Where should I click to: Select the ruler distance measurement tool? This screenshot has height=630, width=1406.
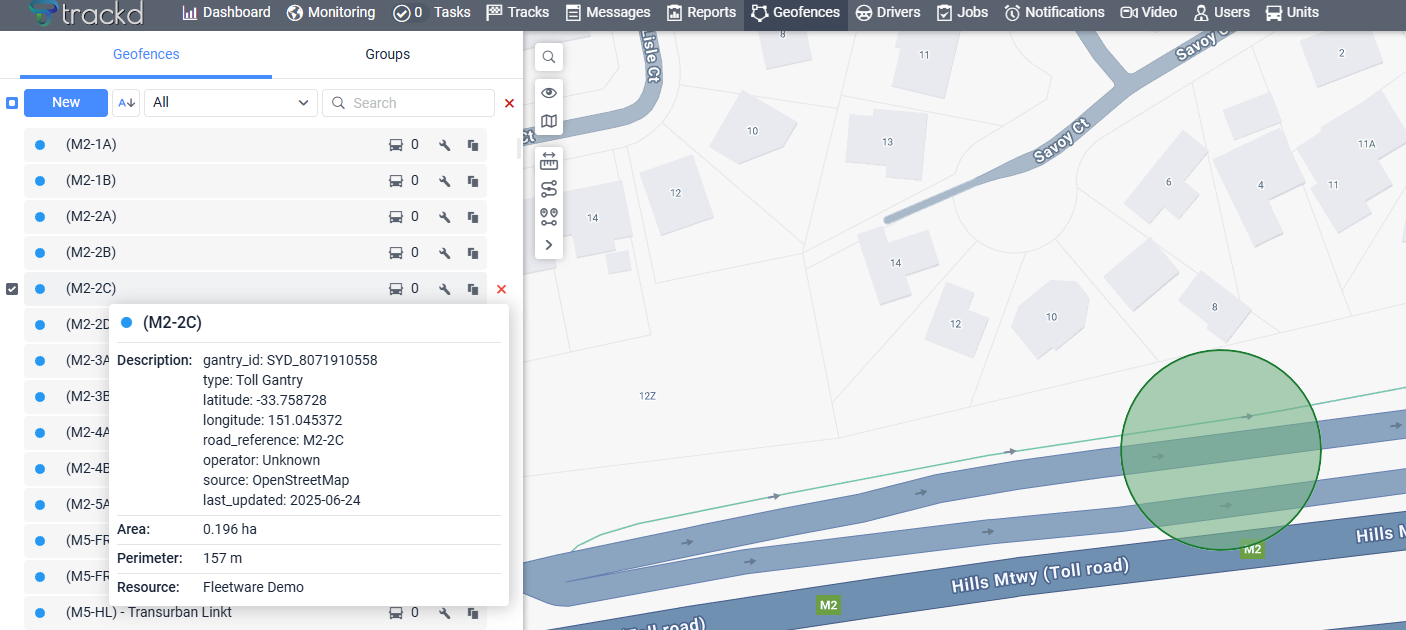tap(549, 161)
